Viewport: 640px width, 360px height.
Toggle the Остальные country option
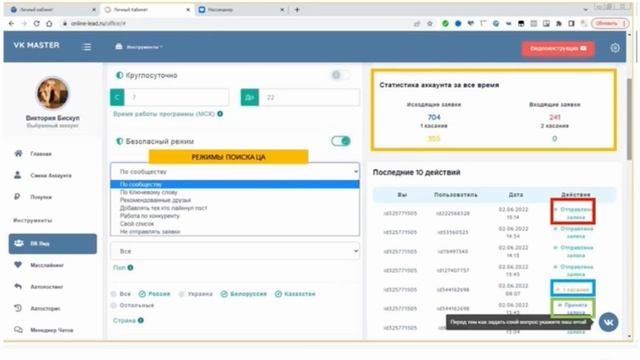(x=113, y=305)
